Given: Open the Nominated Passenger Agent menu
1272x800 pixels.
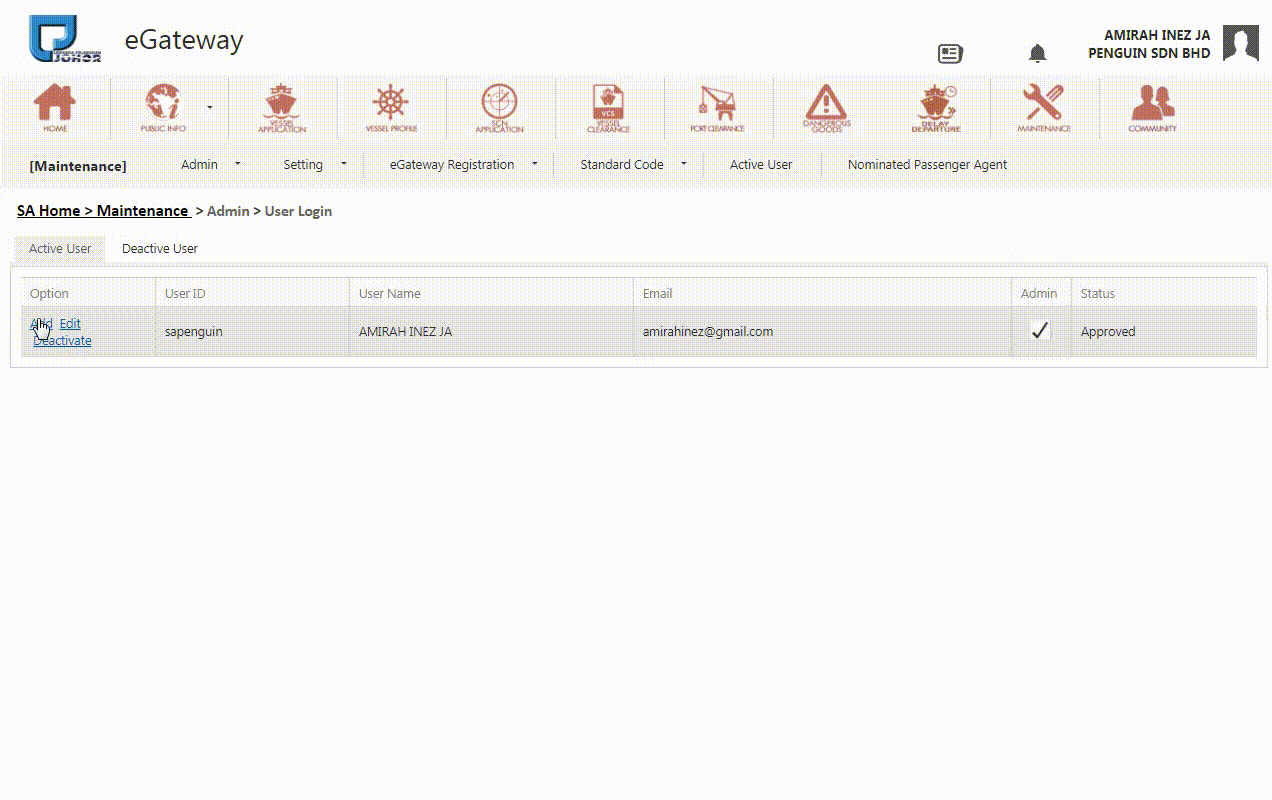Looking at the screenshot, I should click(927, 164).
